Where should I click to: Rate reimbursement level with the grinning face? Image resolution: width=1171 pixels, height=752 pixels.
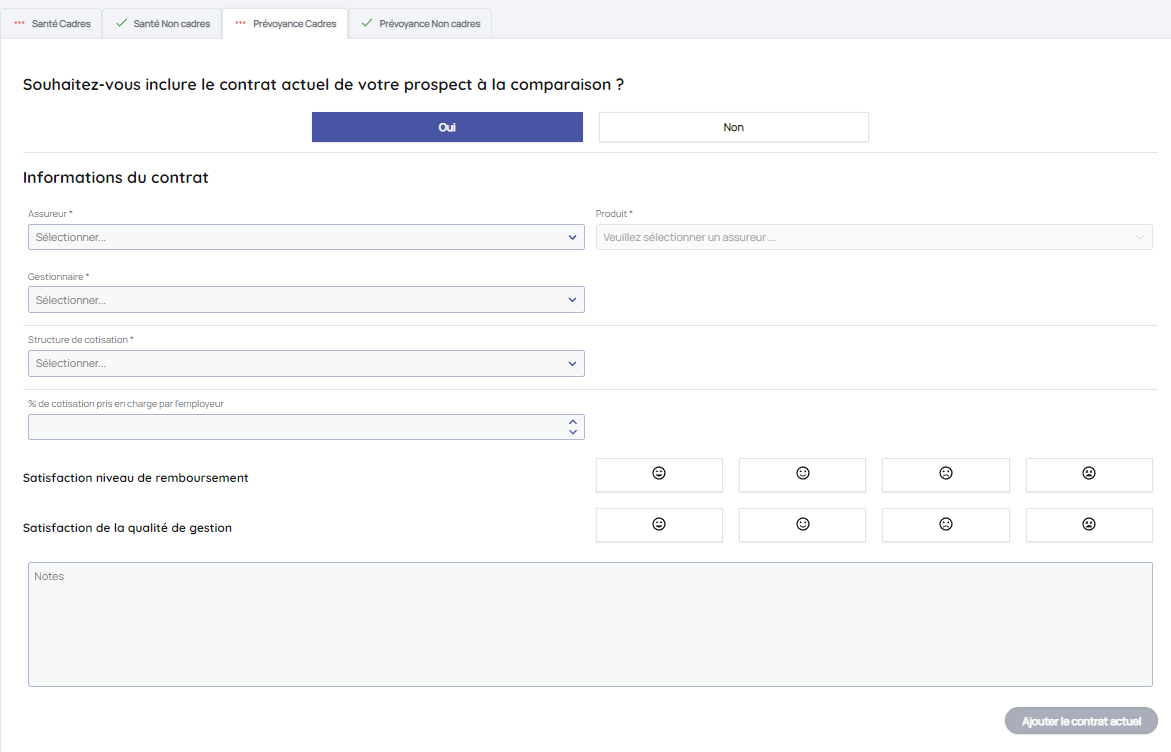[659, 474]
